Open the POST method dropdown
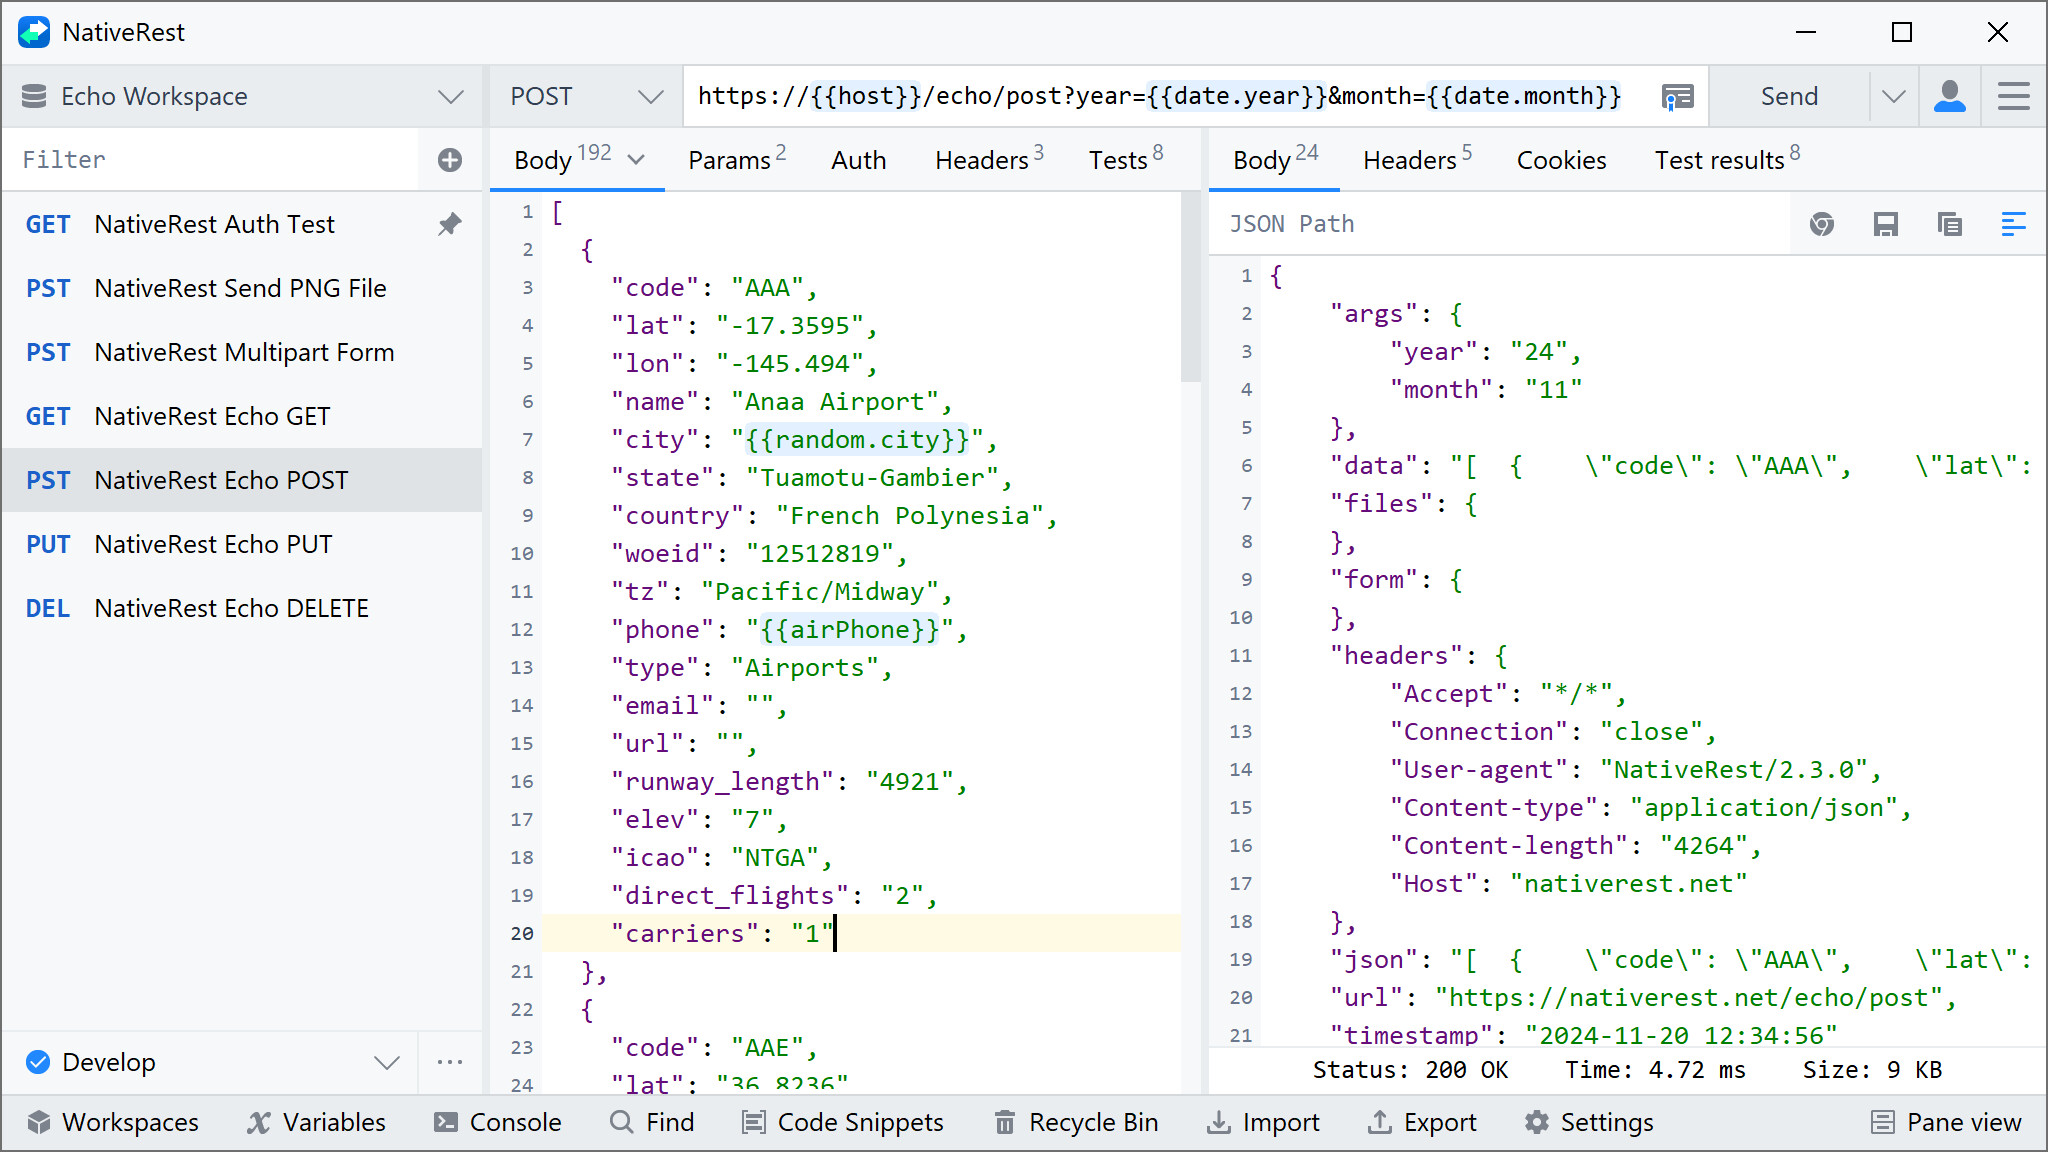Screen dimensions: 2048x1152 651,96
